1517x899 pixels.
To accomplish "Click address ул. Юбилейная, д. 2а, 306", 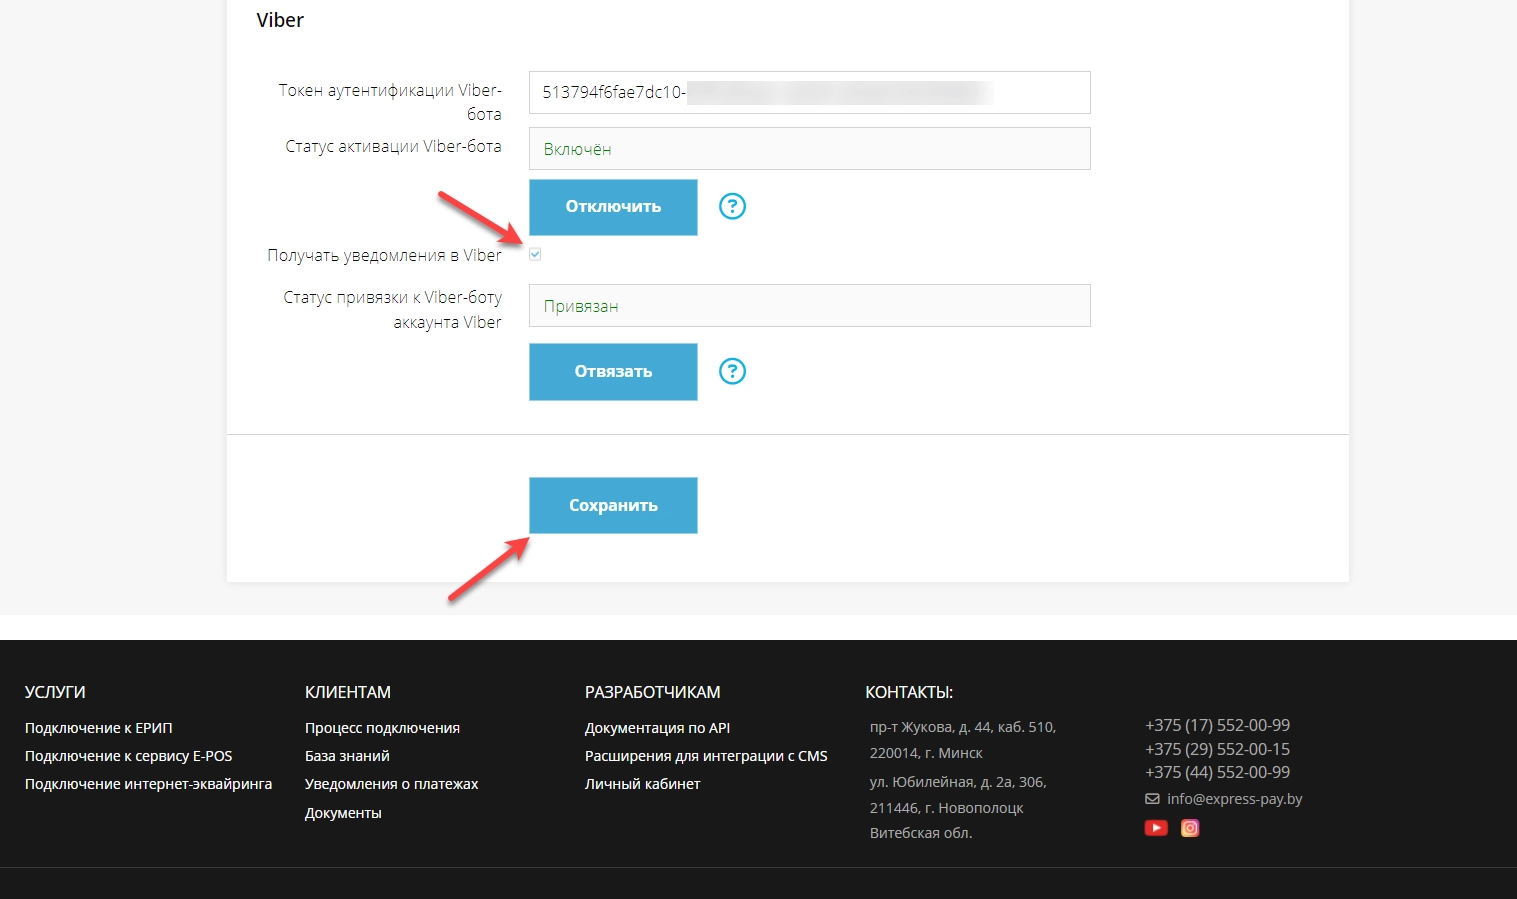I will [x=958, y=782].
